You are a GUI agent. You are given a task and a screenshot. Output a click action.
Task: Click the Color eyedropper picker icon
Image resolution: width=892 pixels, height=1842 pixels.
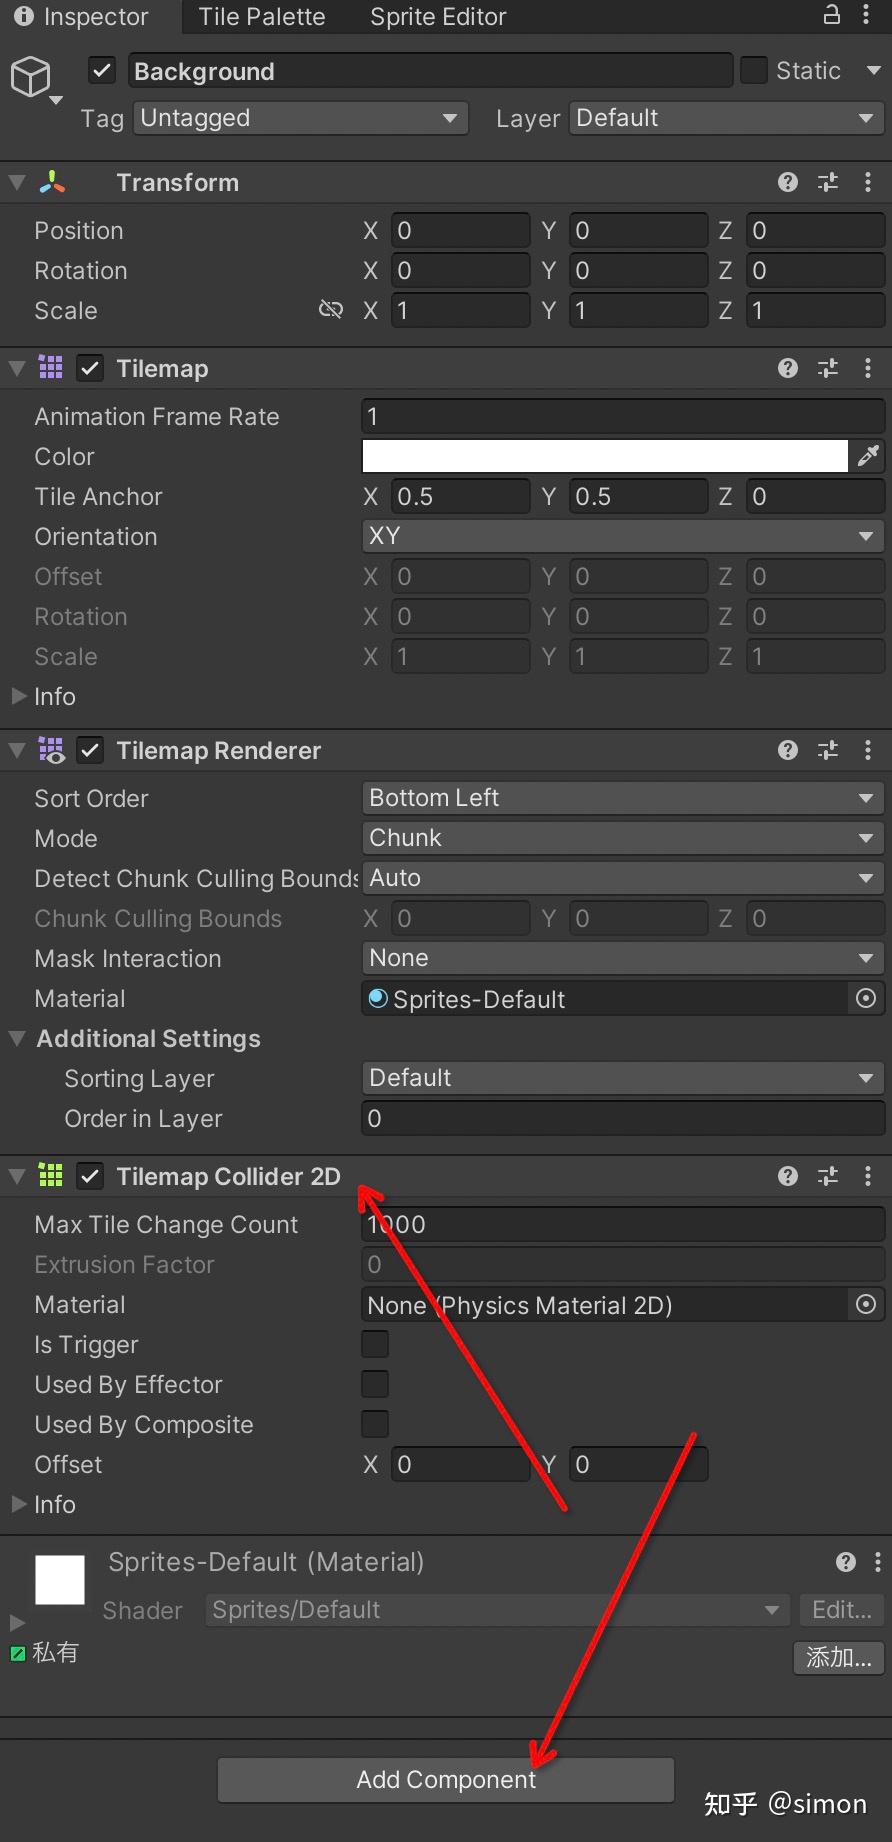868,457
